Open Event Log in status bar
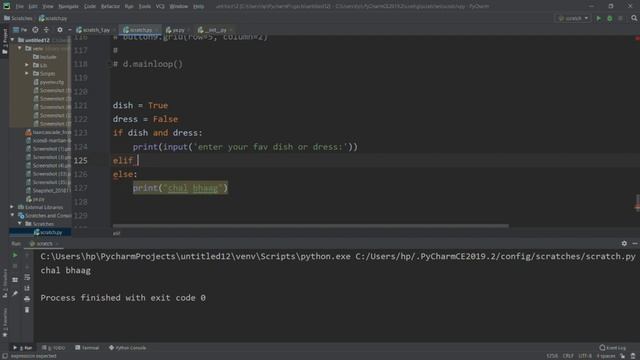640x360 pixels. pyautogui.click(x=612, y=348)
